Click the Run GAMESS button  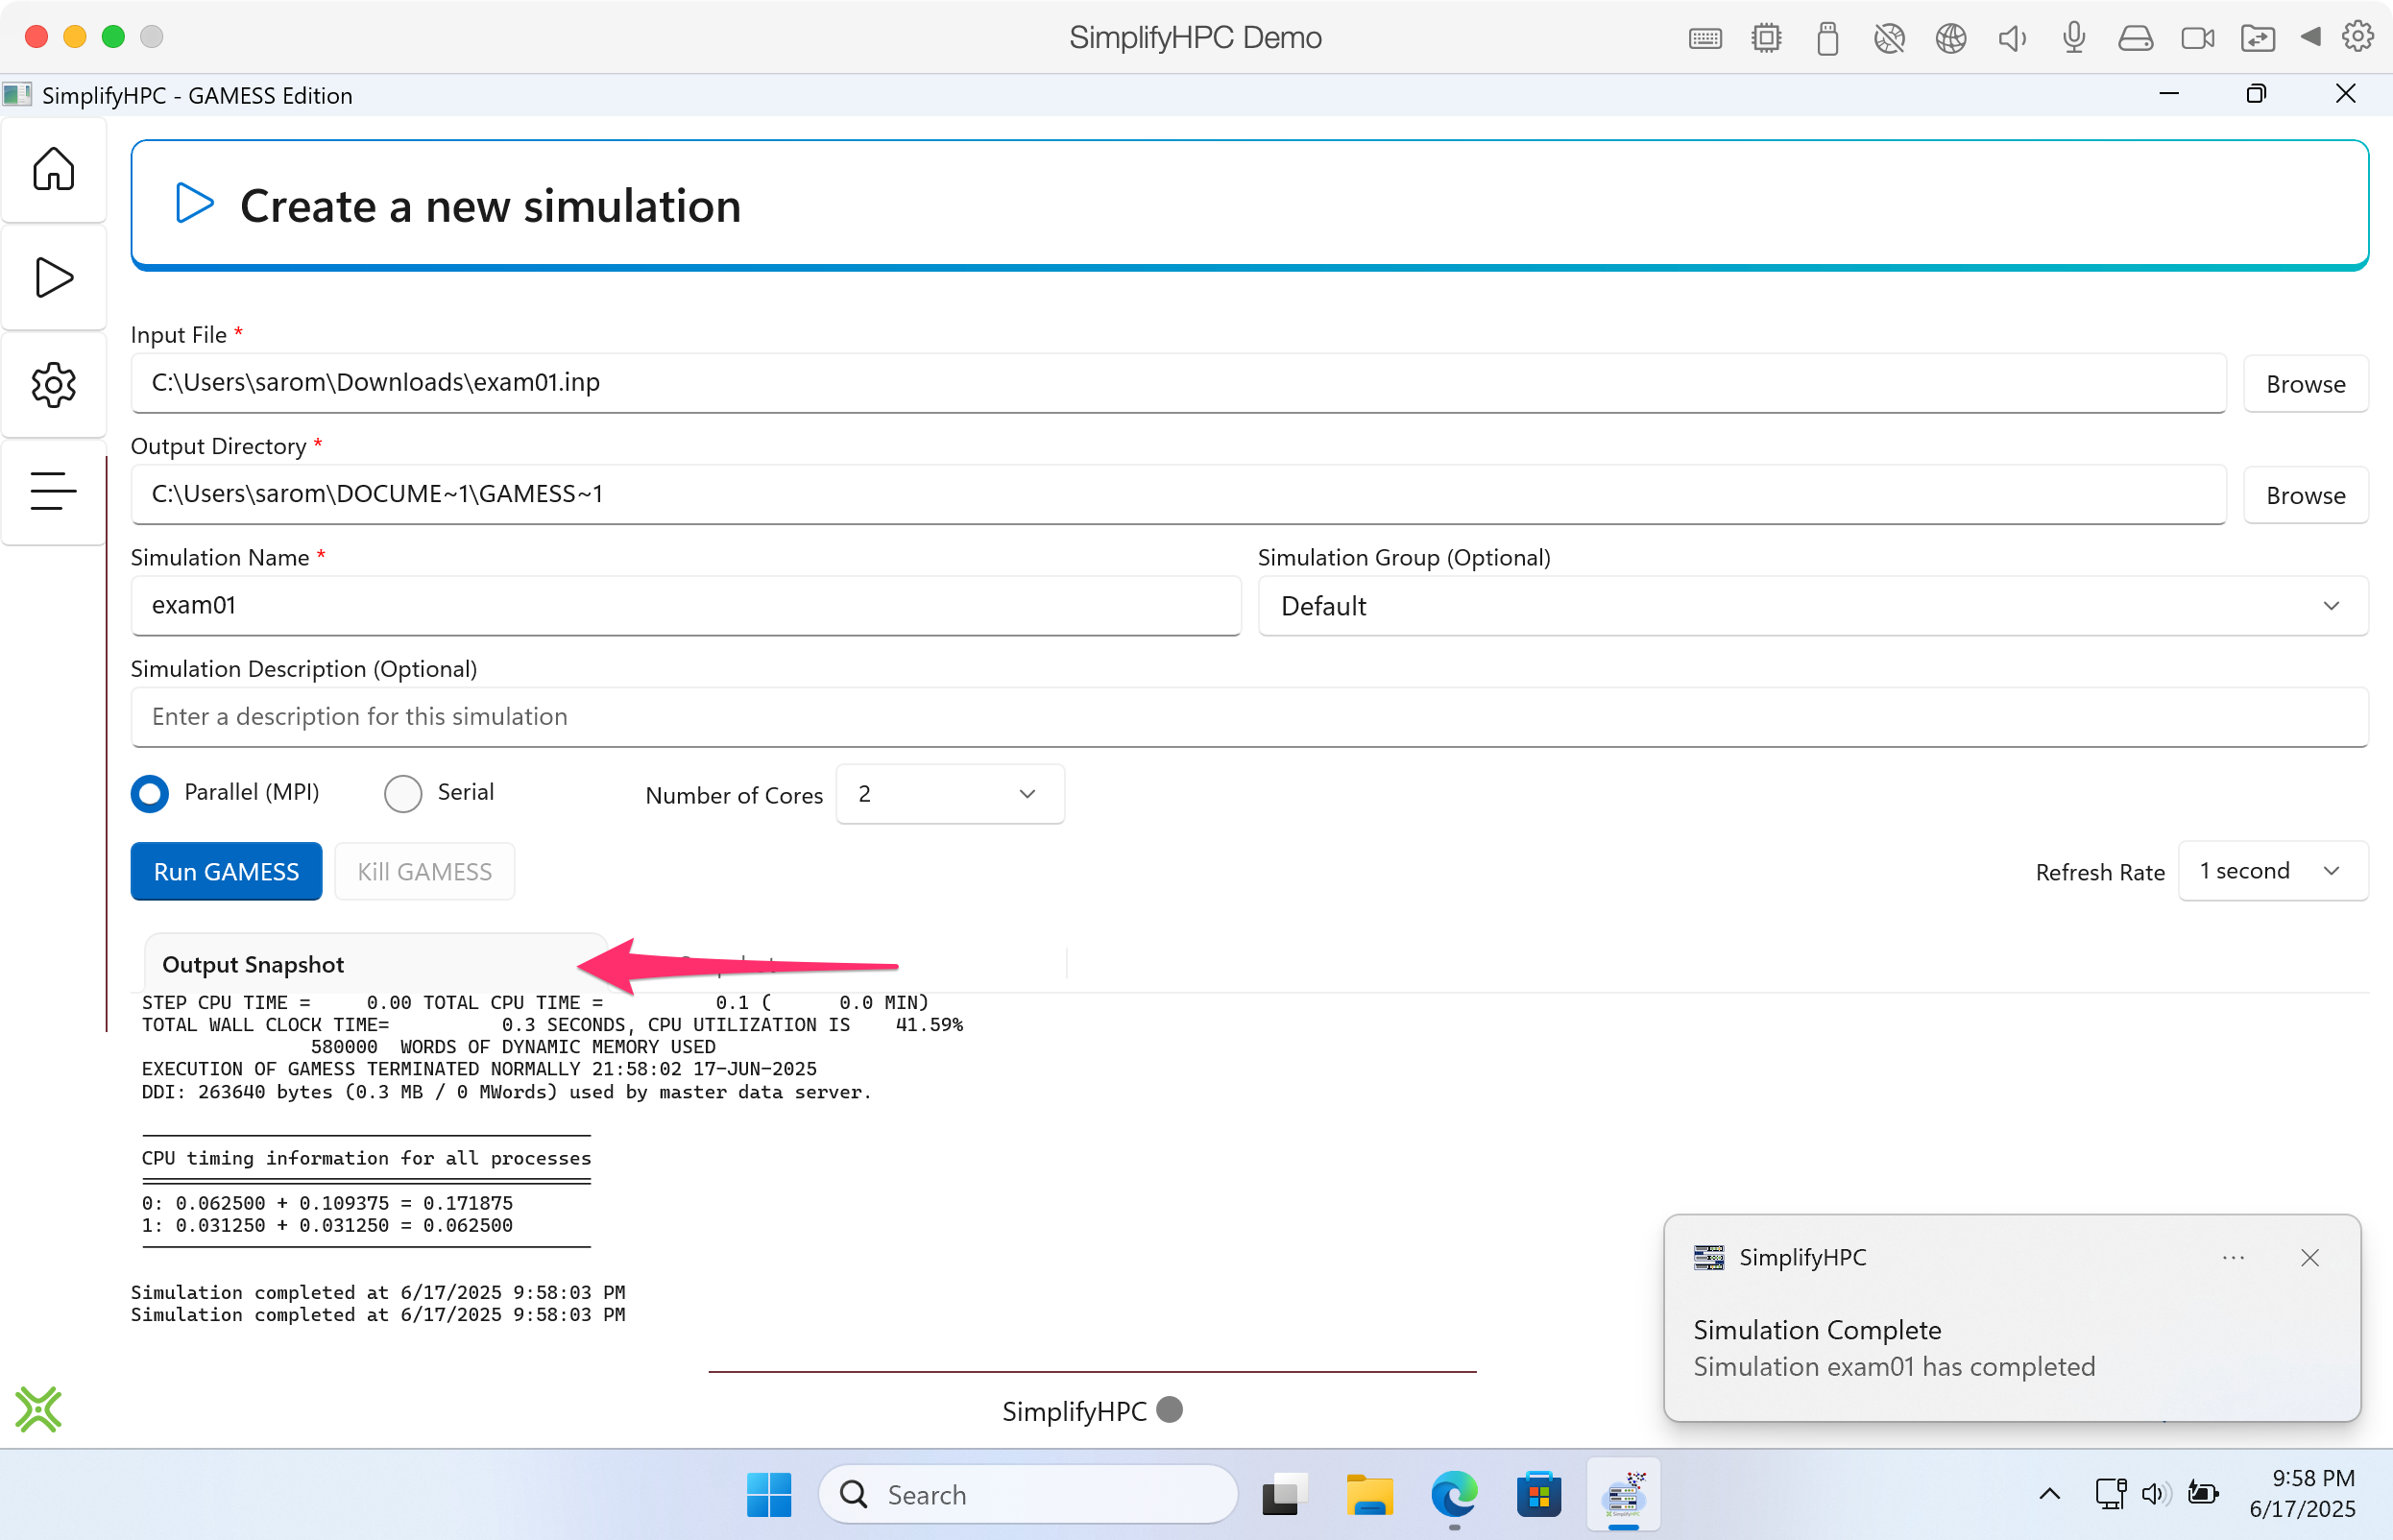(226, 871)
